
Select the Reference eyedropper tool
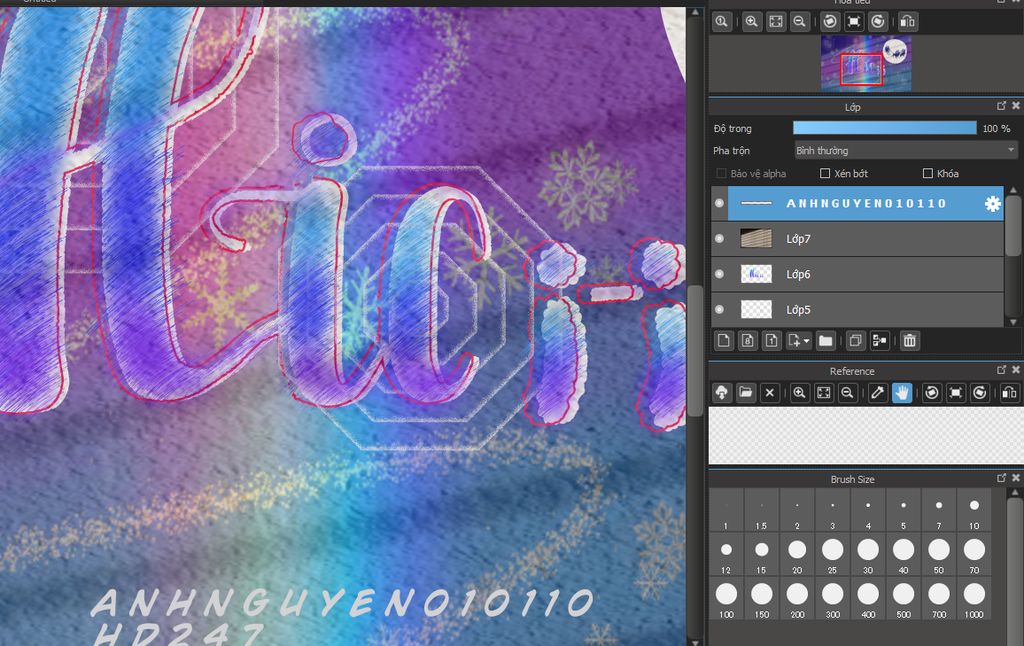click(x=878, y=393)
